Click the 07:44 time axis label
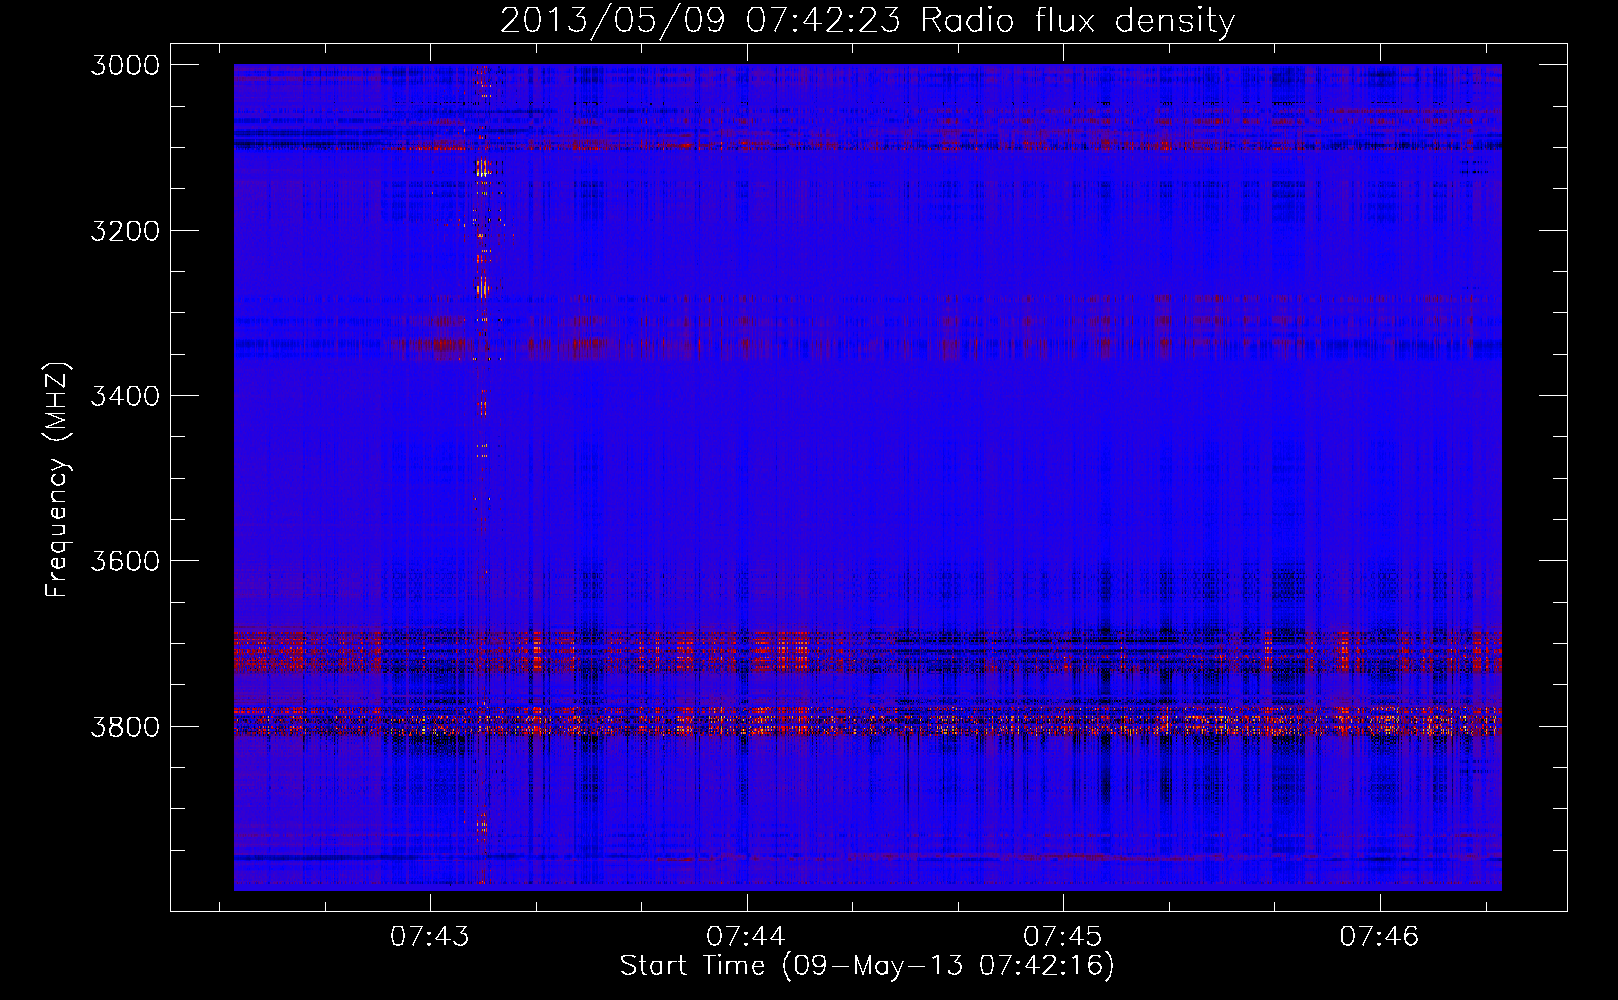This screenshot has height=1000, width=1618. coord(746,937)
